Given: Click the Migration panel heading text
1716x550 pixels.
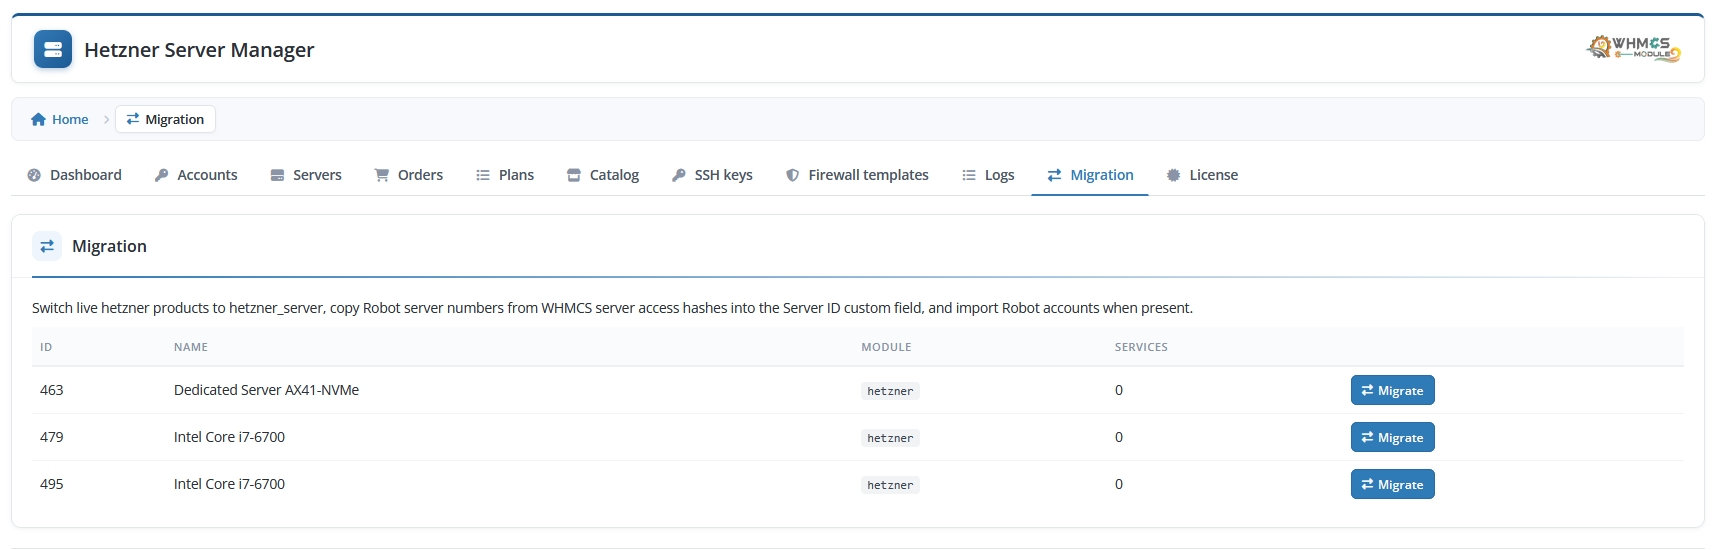Looking at the screenshot, I should (x=109, y=246).
